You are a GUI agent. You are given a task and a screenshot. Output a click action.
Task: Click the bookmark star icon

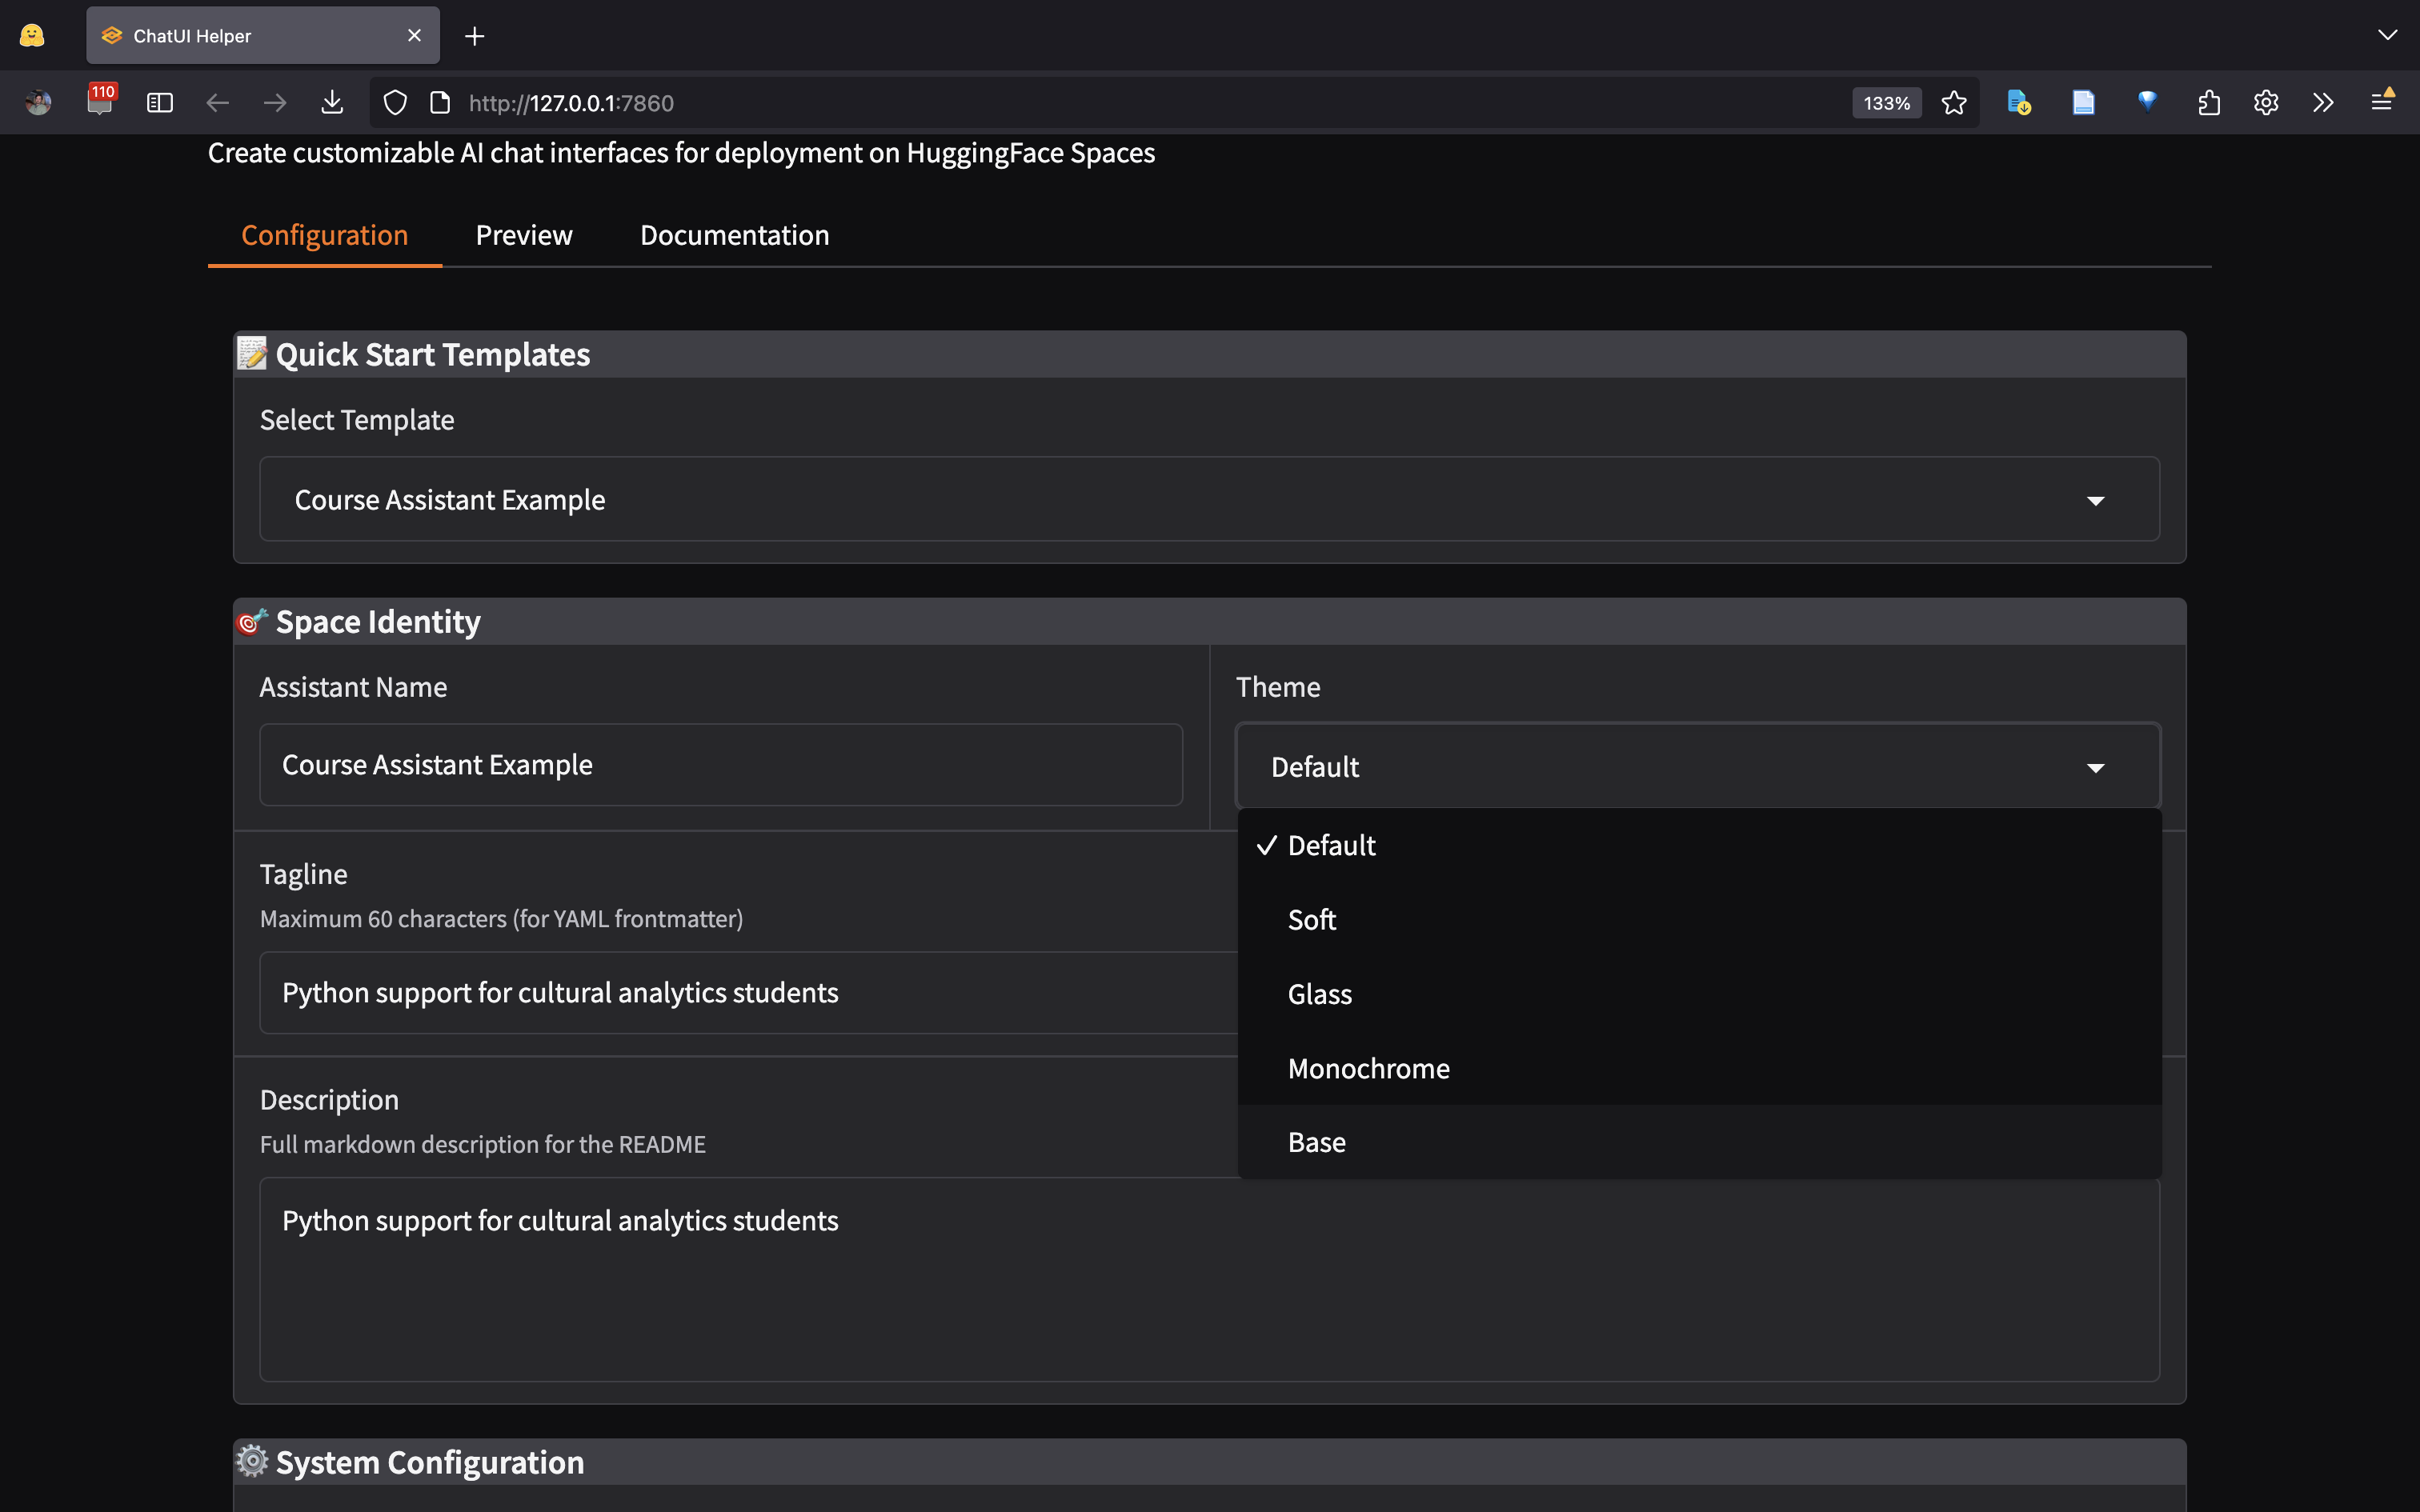pyautogui.click(x=1953, y=103)
